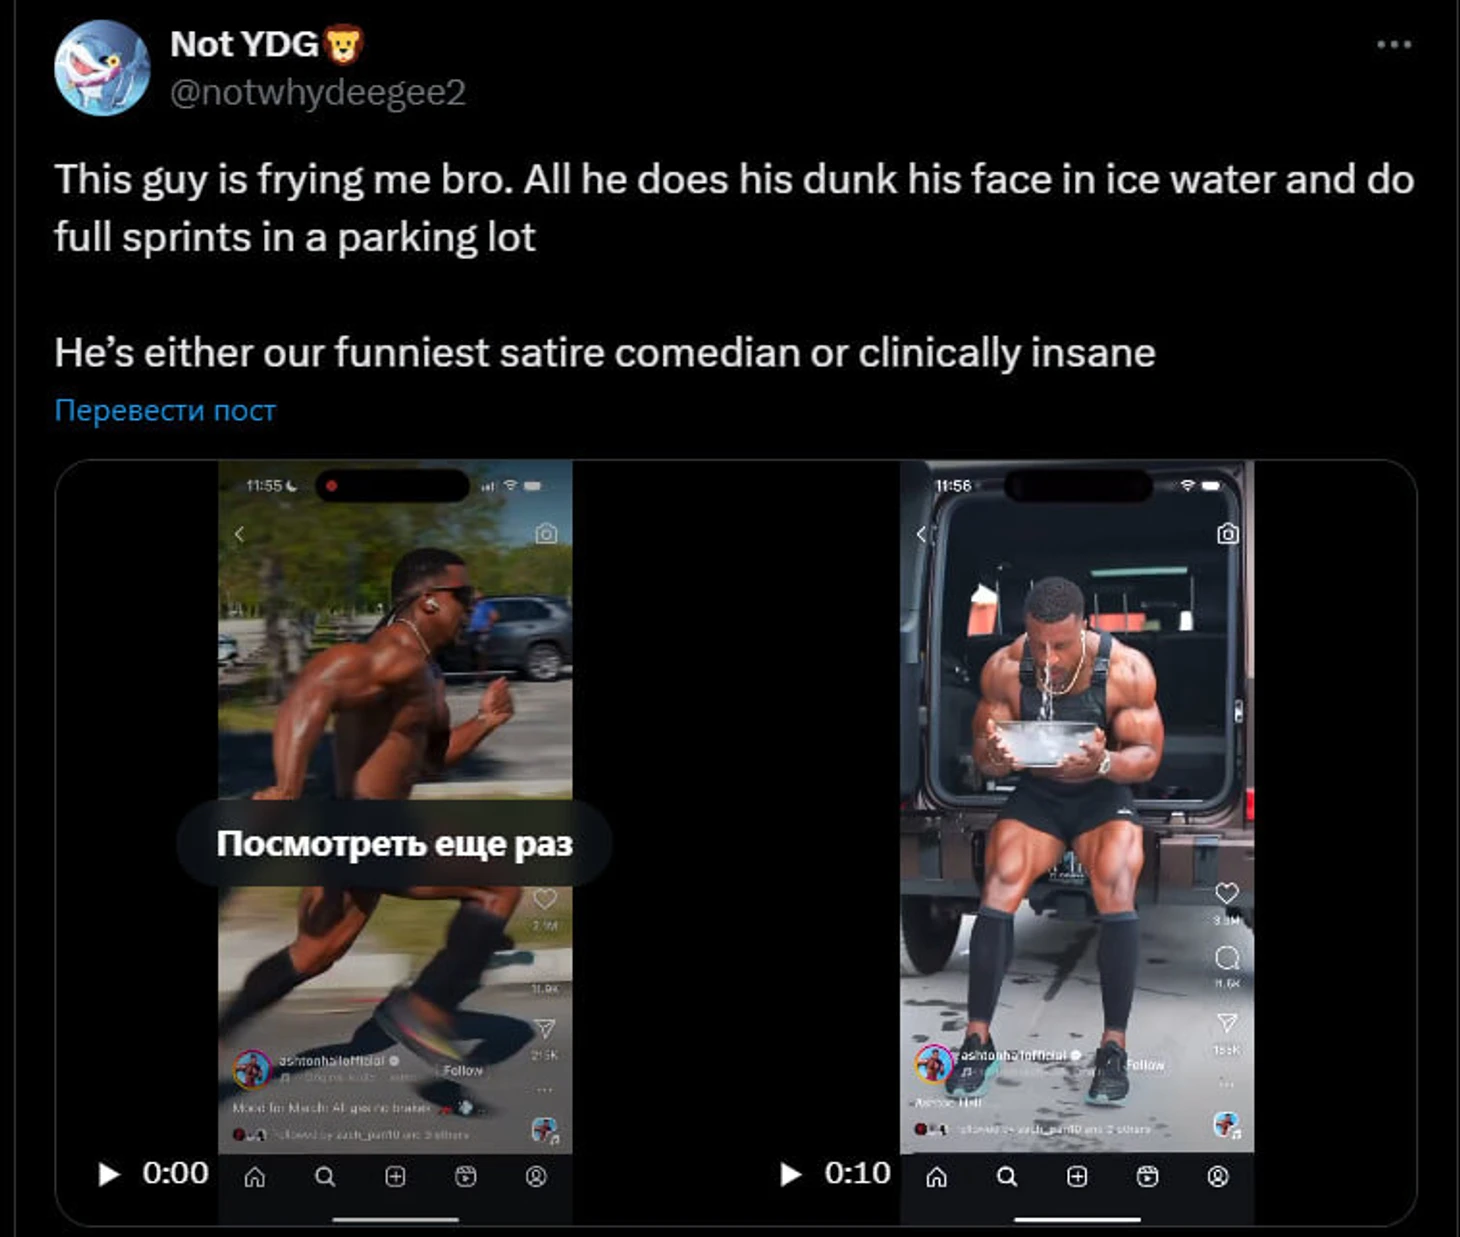
Task: Tap the share arrow icon in right video
Action: [x=1227, y=1022]
